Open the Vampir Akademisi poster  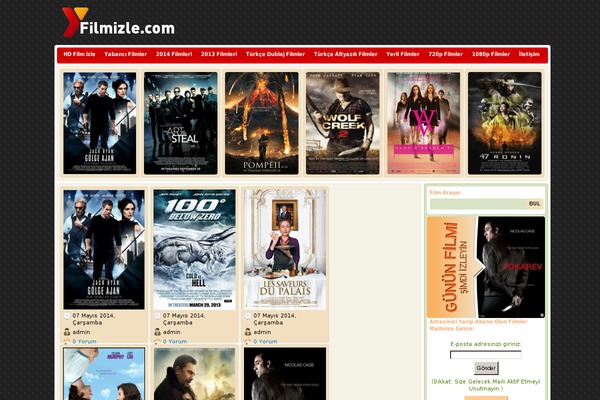pos(424,123)
